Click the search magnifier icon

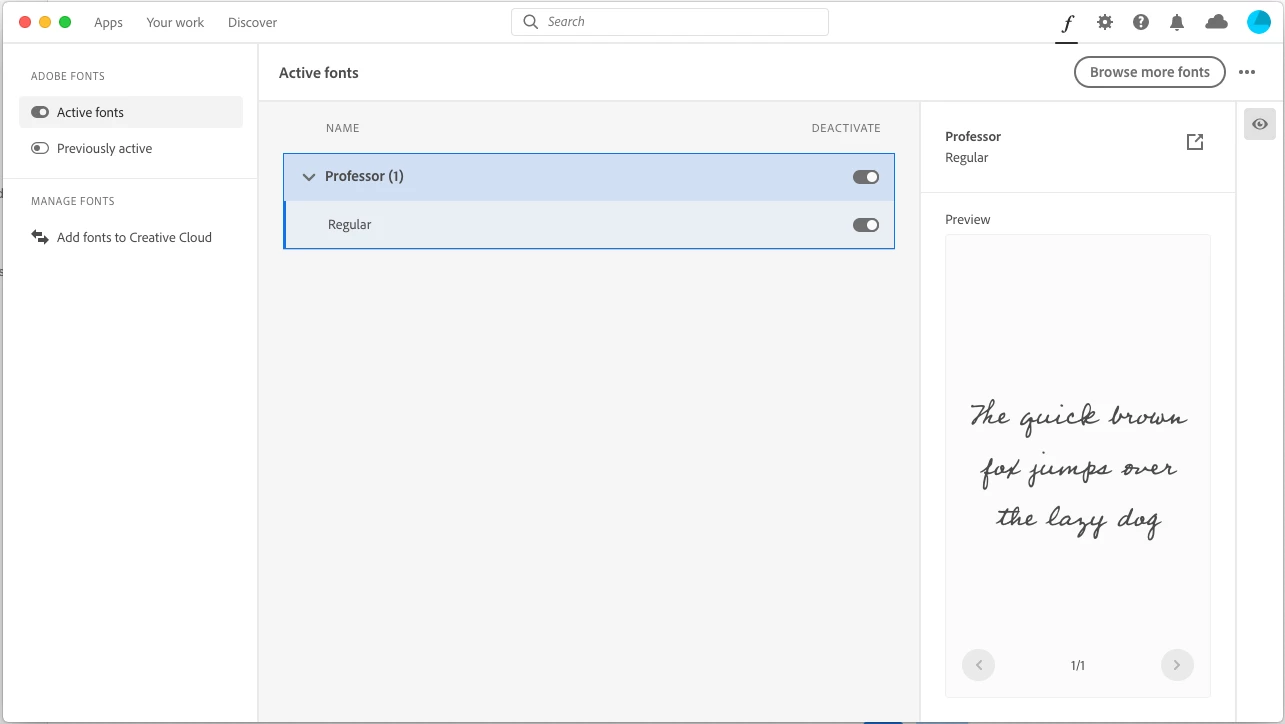coord(531,22)
